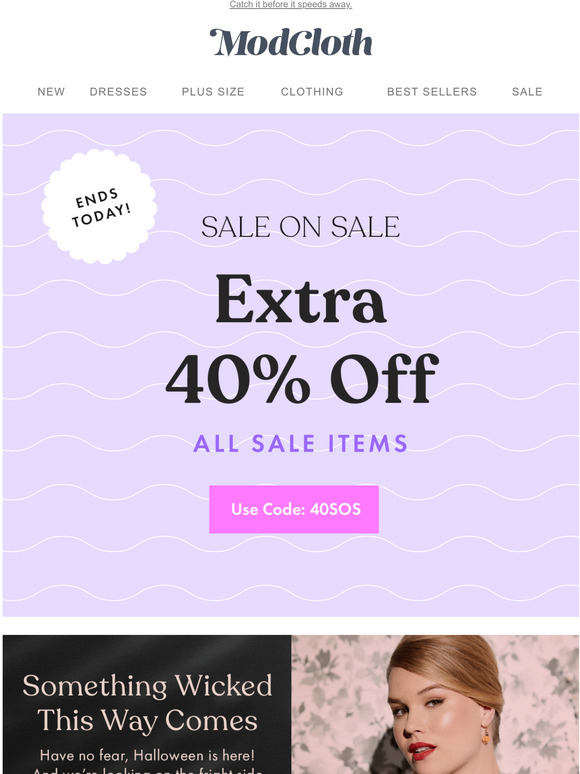Open the CLOTHING category
580x774 pixels.
312,92
